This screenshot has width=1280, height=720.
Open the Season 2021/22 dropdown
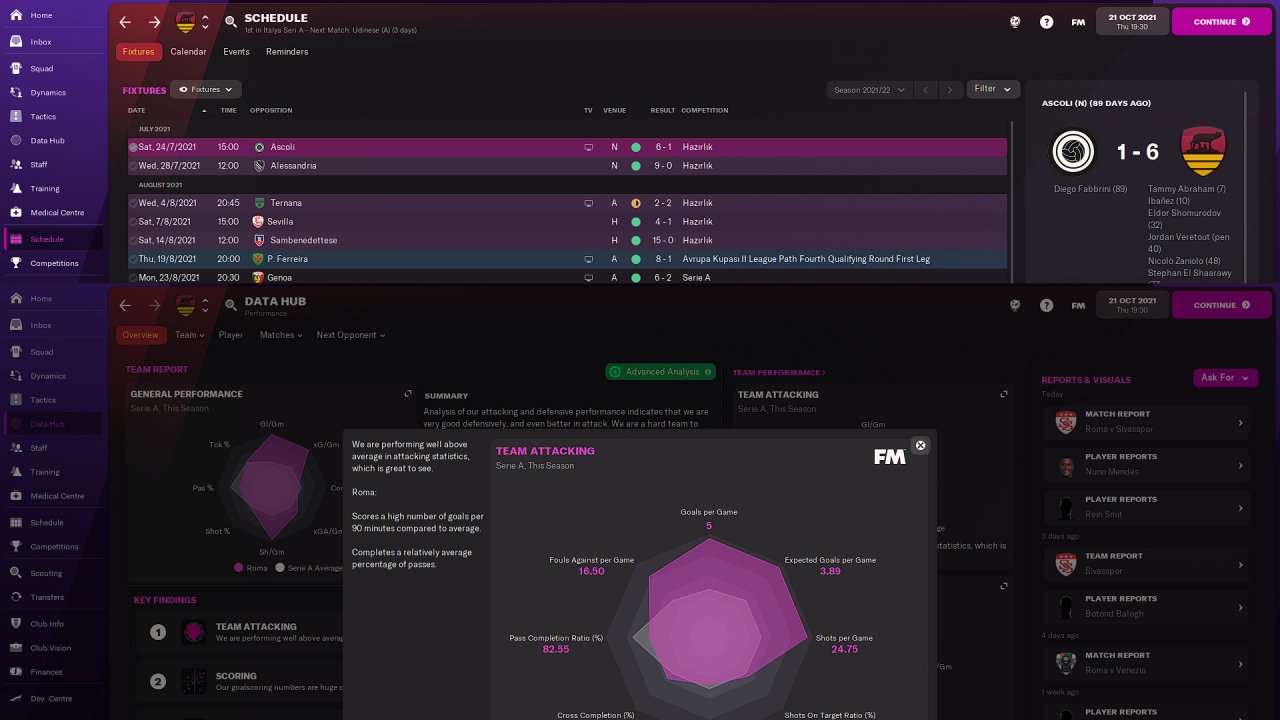tap(870, 89)
